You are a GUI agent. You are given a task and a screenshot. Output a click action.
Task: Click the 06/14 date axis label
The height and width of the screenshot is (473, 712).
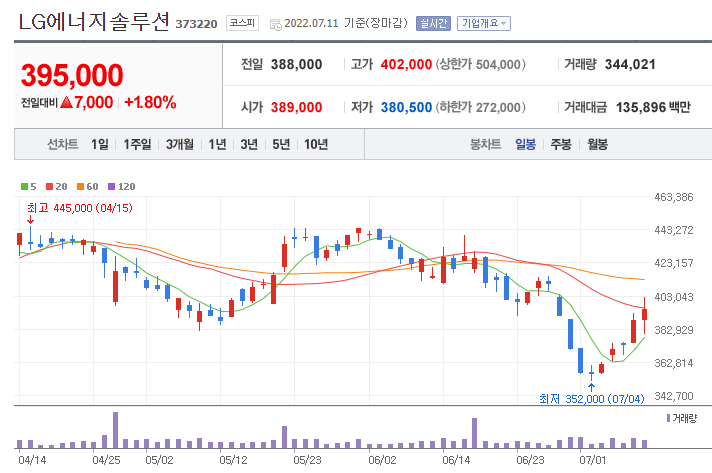click(456, 460)
